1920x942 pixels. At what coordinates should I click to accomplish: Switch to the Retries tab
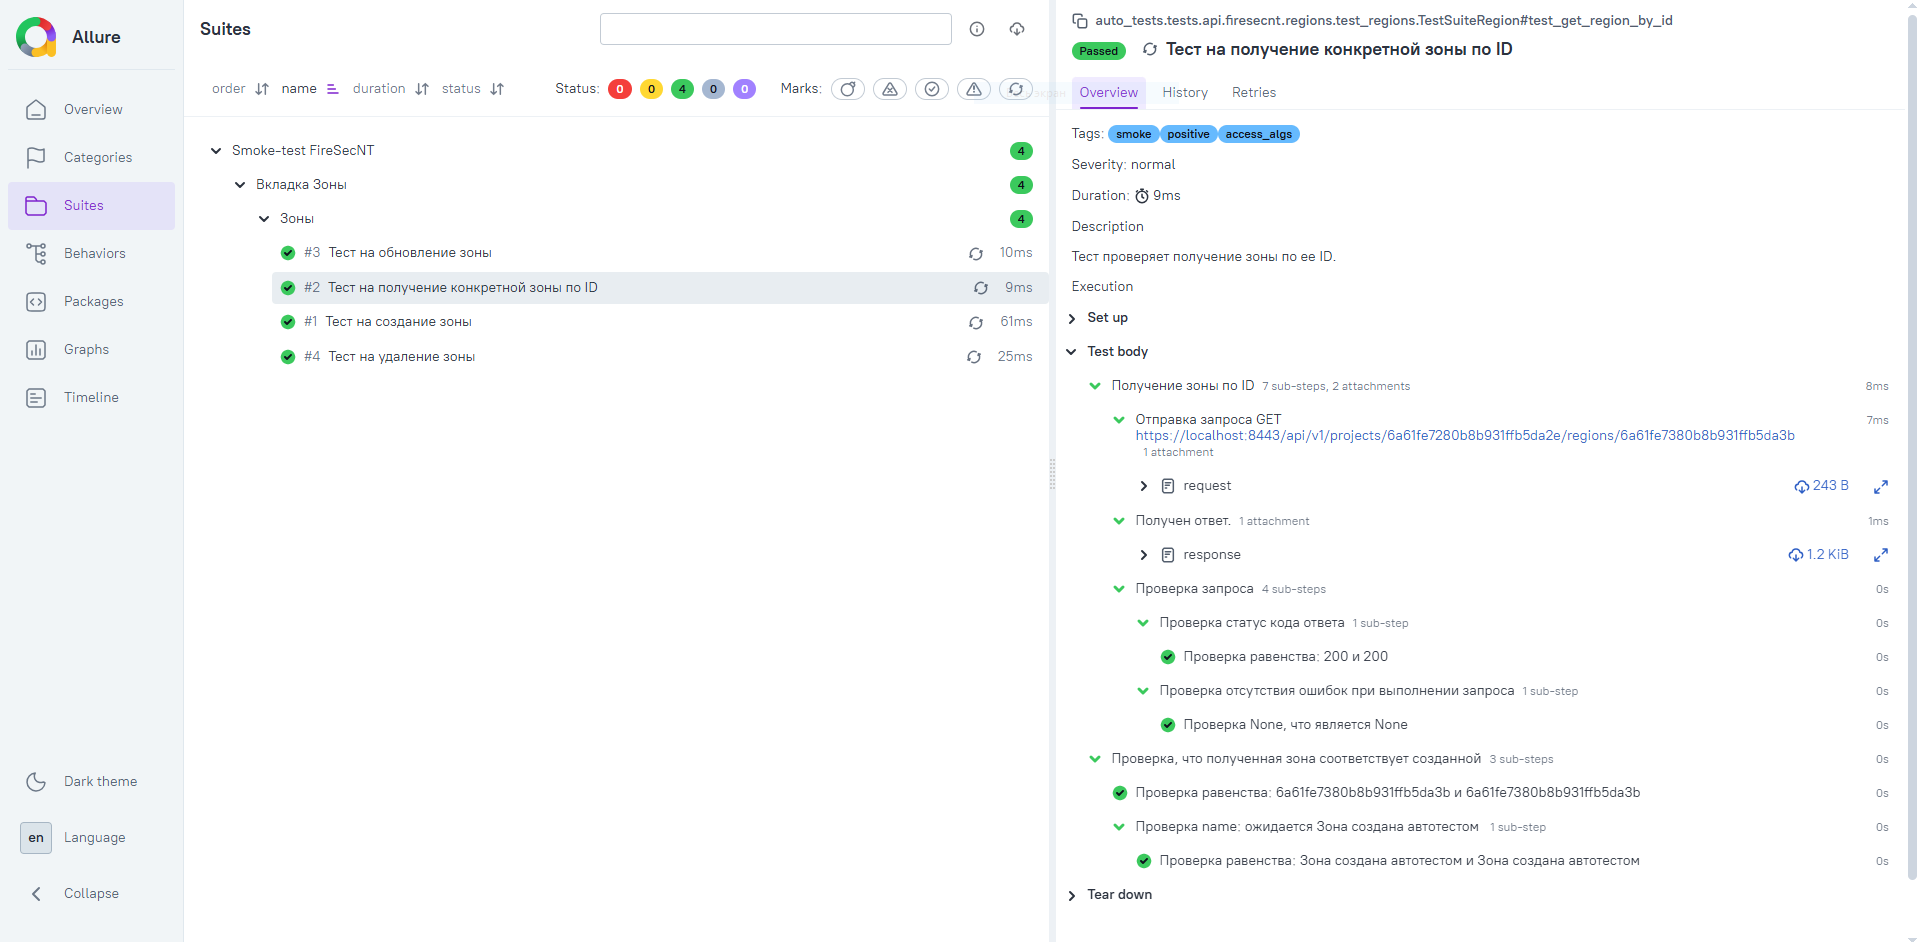click(1254, 92)
